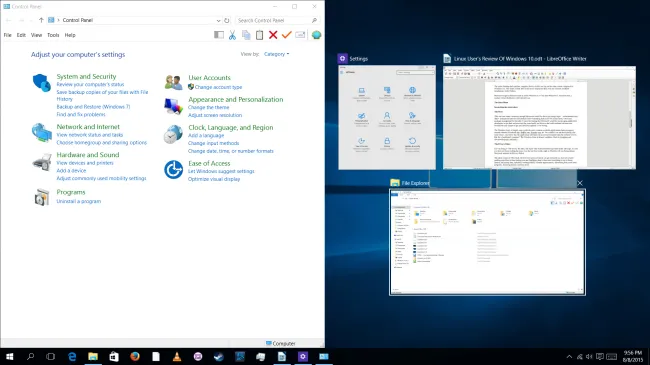Click the Add a language link
This screenshot has width=650, height=365.
[x=206, y=136]
